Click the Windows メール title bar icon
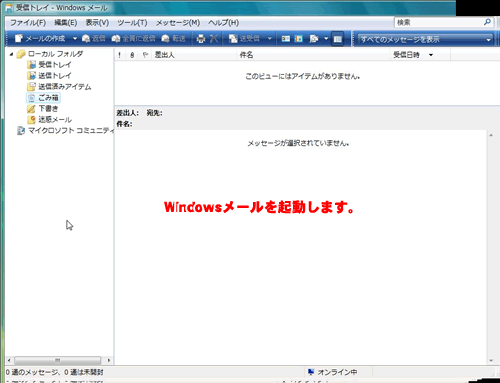Screen dimensions: 500x383 [x=9, y=8]
